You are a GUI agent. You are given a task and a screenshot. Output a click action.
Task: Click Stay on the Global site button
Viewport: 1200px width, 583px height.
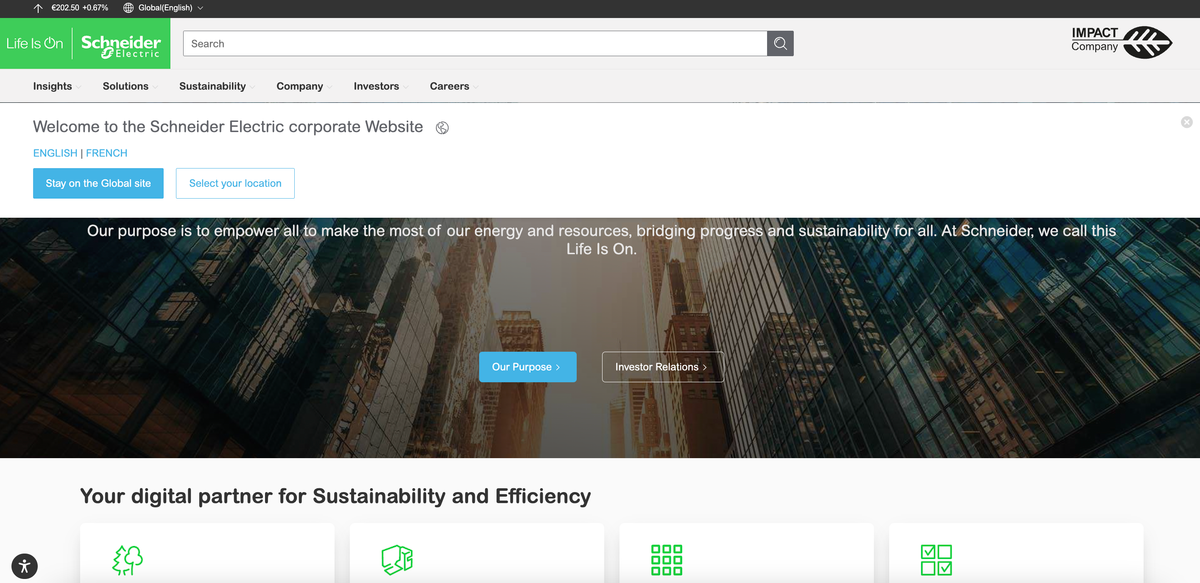[x=98, y=183]
